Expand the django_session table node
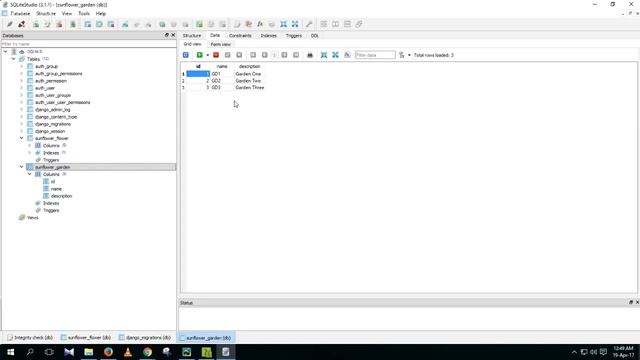Image resolution: width=640 pixels, height=360 pixels. pos(21,131)
